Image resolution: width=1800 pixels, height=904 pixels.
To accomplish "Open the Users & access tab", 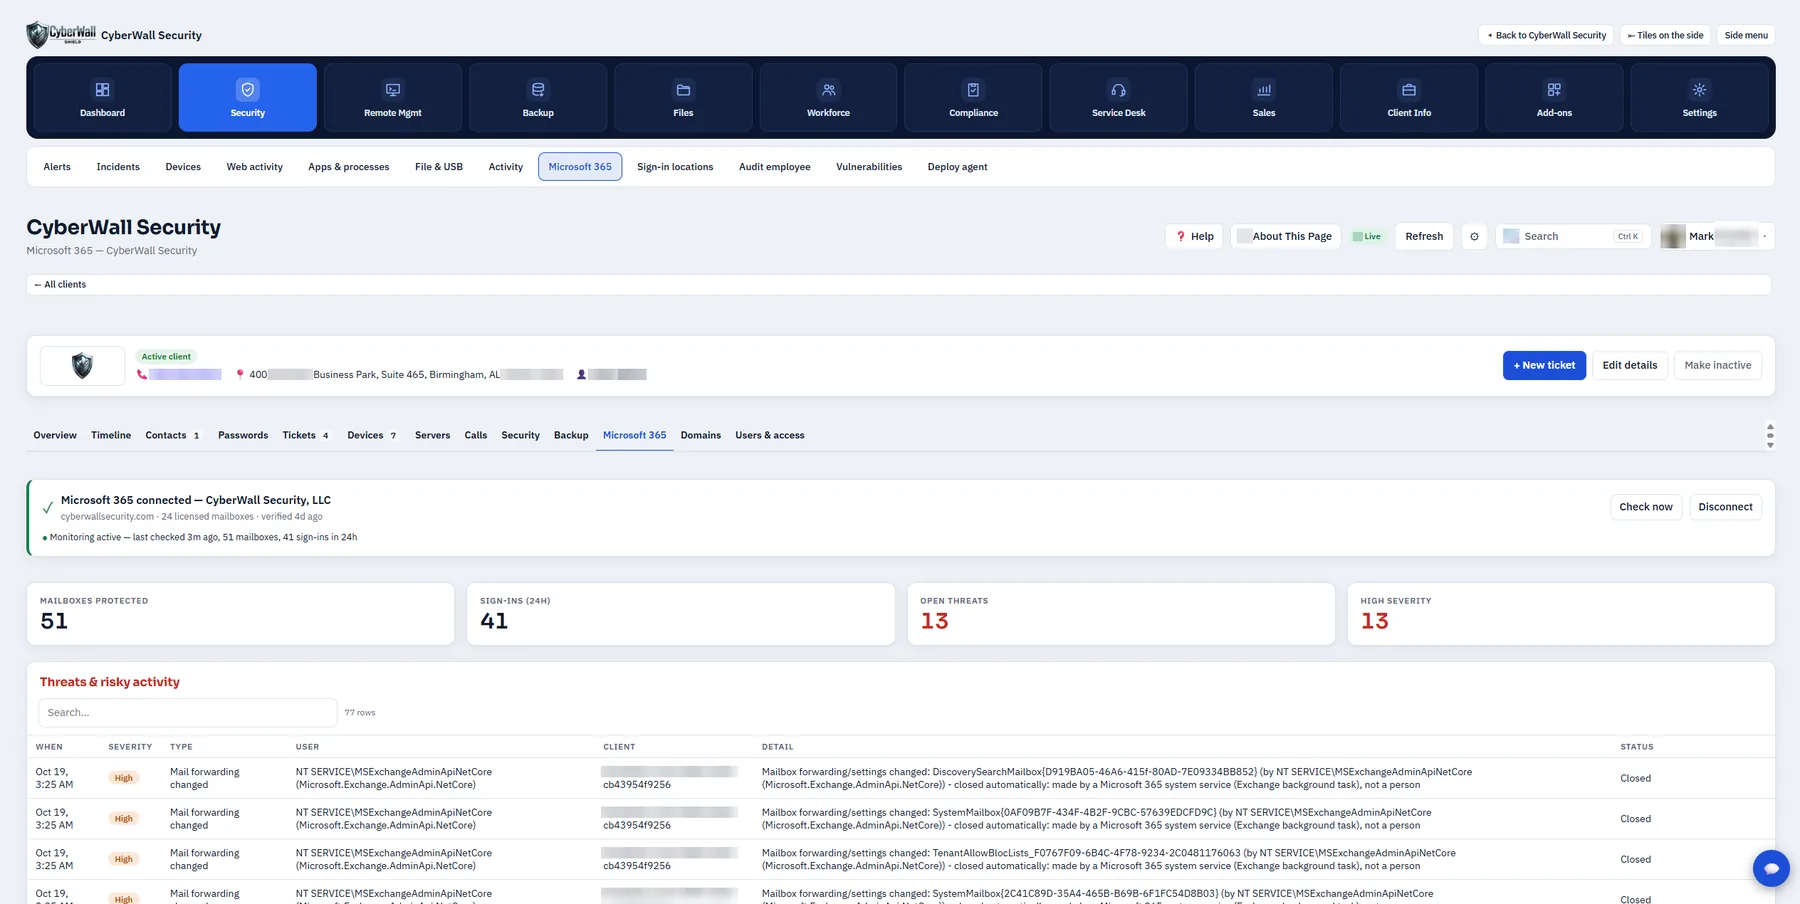I will tap(770, 435).
